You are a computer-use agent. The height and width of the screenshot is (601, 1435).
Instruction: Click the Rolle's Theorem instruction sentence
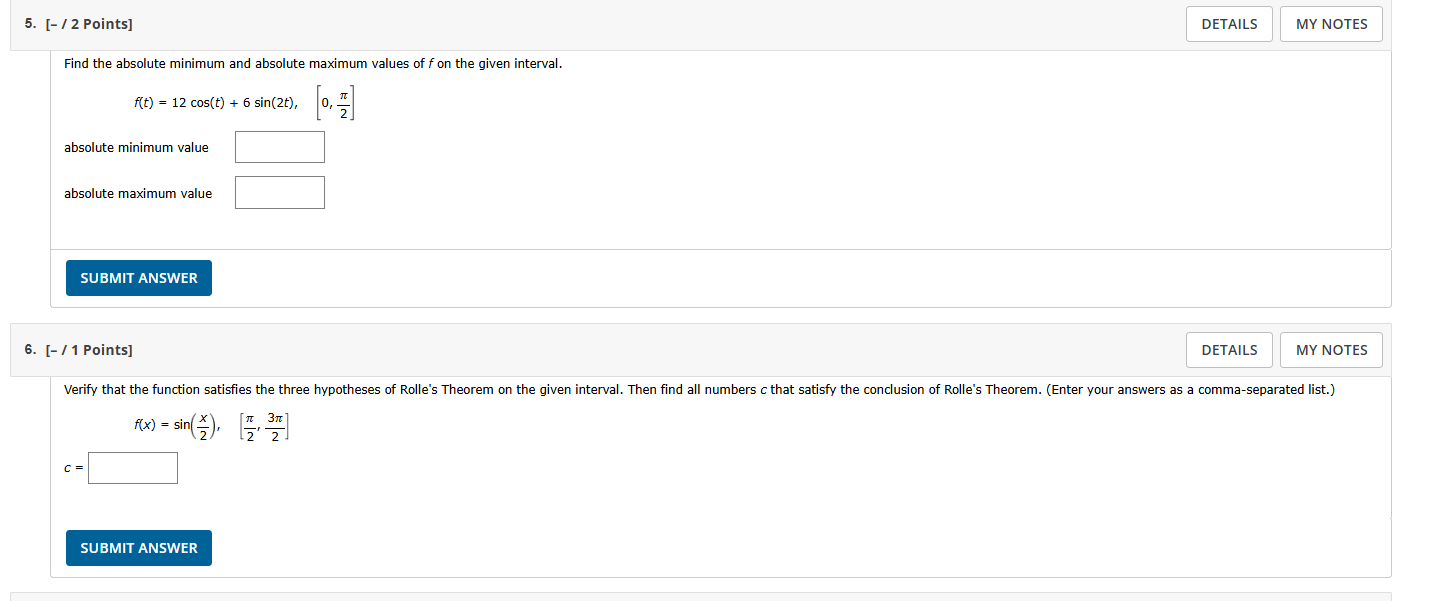[699, 390]
